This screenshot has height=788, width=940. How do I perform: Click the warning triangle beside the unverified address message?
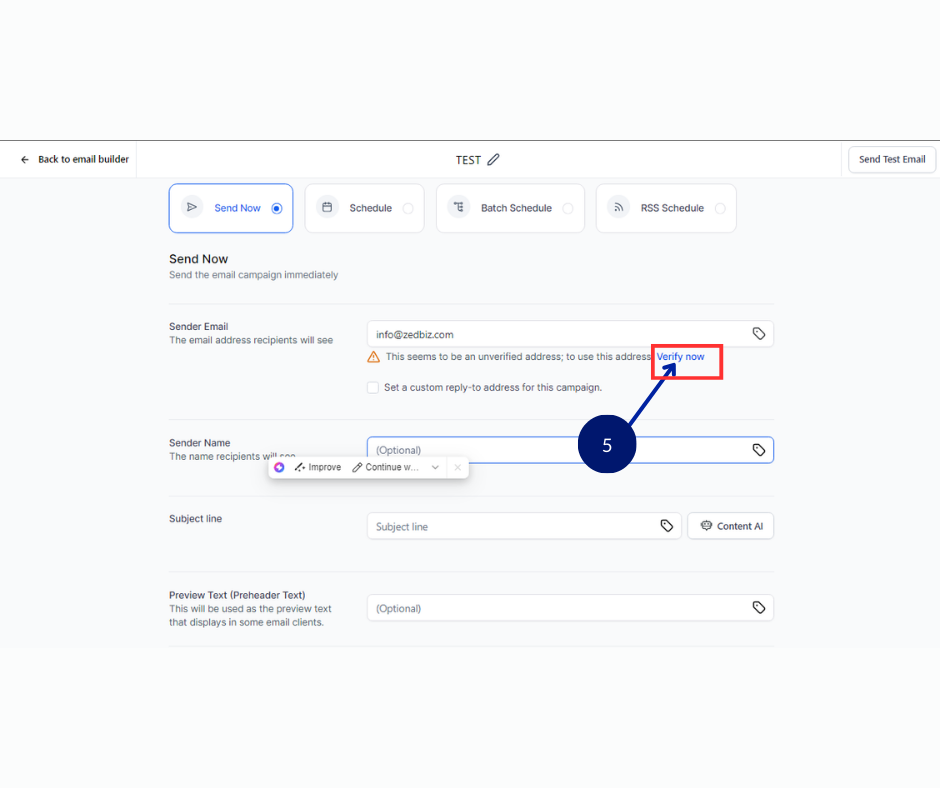pos(374,356)
